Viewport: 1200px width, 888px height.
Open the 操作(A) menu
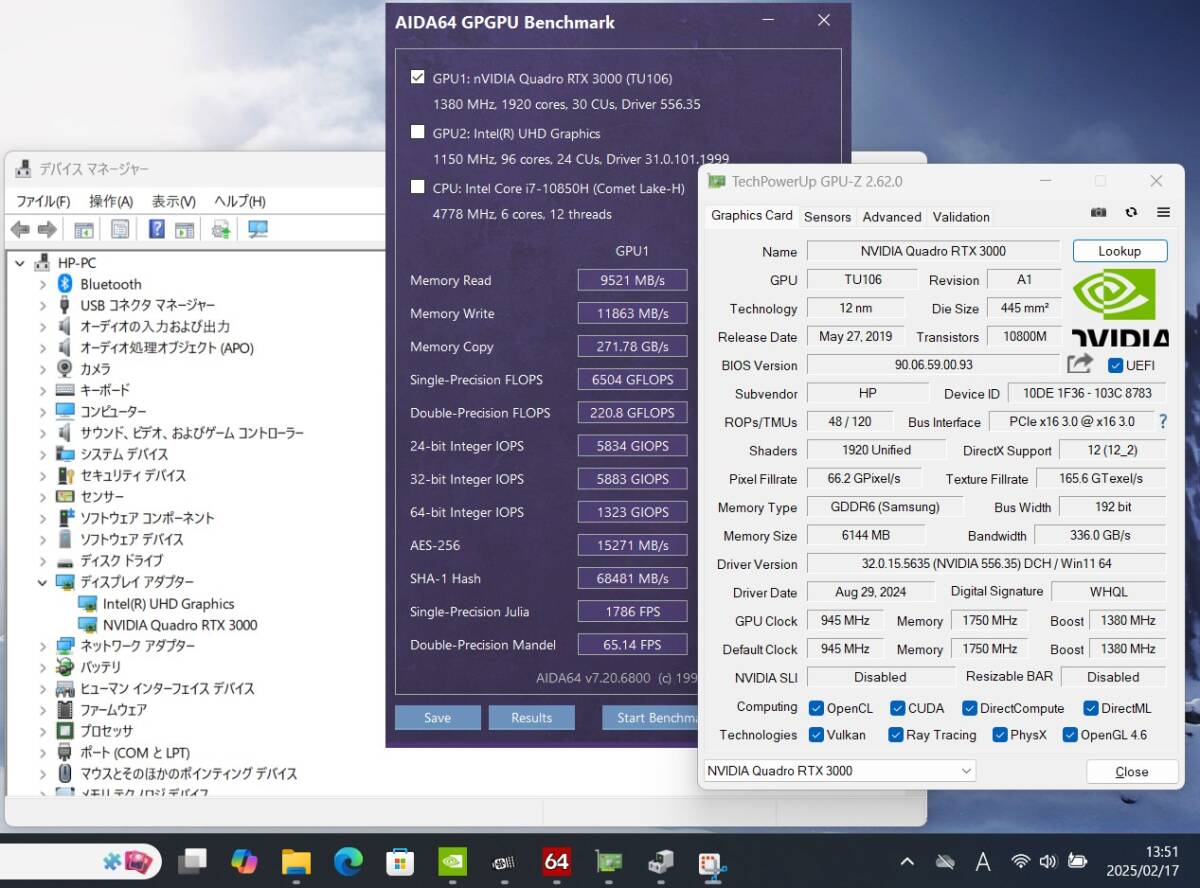pos(110,201)
